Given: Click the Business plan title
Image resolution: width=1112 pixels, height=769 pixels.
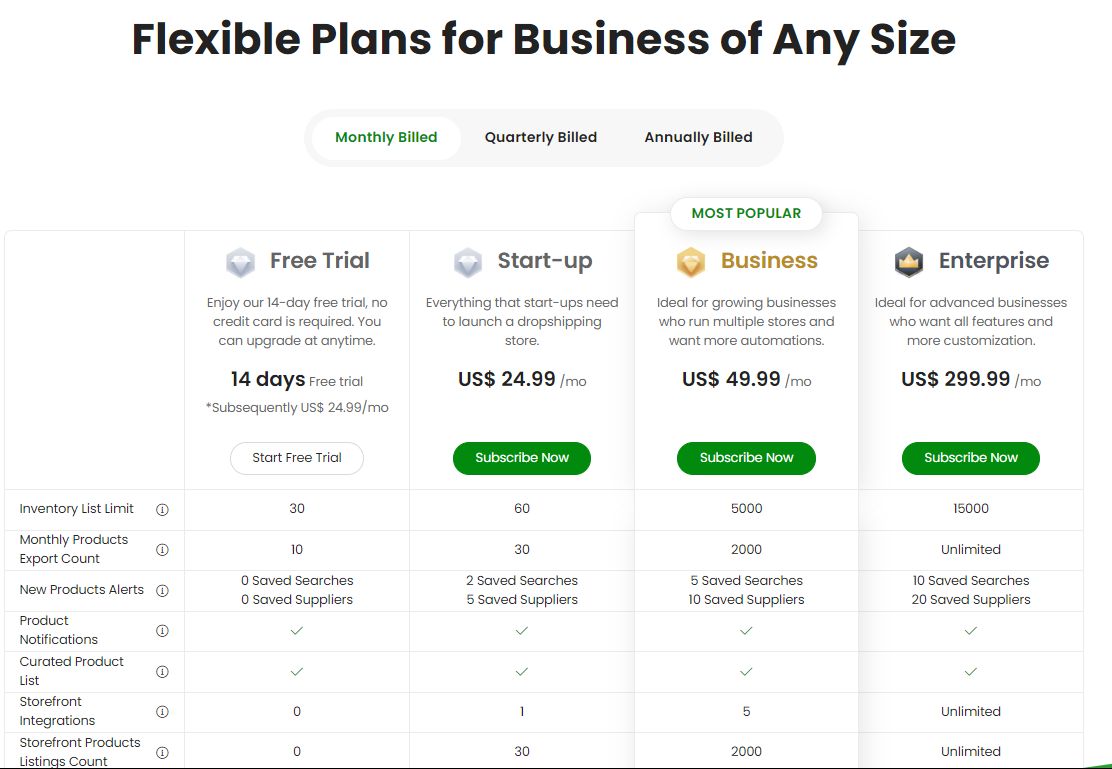Looking at the screenshot, I should [x=769, y=260].
